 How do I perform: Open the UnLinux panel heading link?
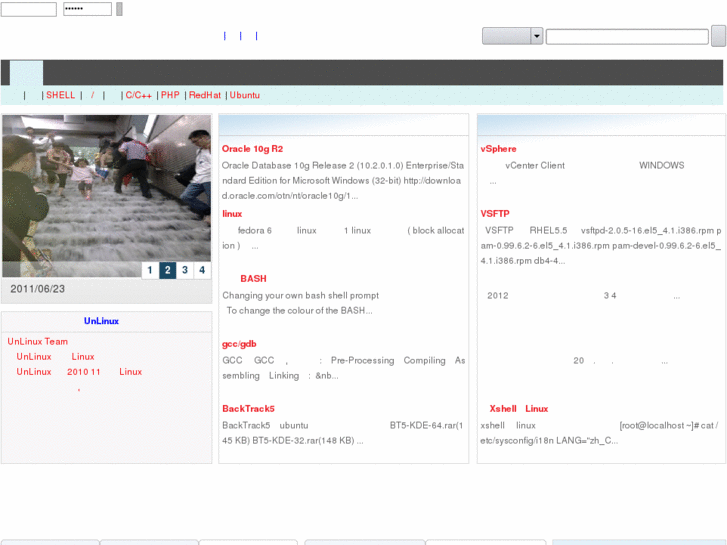(x=101, y=321)
